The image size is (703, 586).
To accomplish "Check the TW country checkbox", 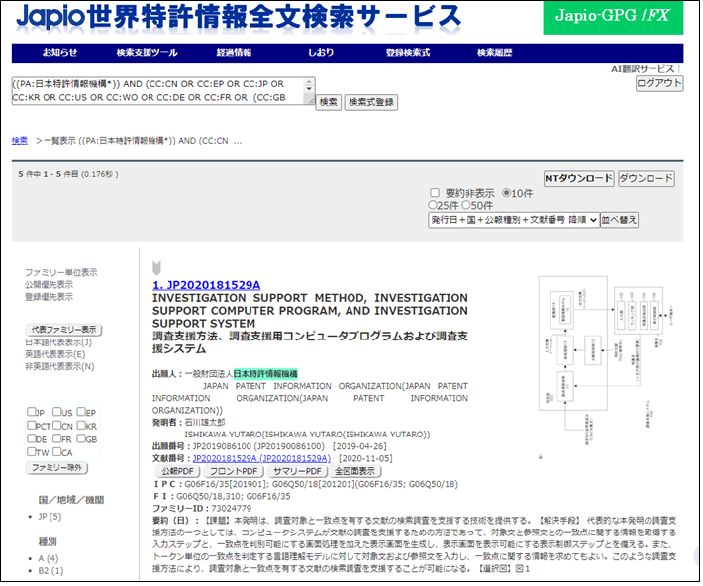I will click(x=32, y=453).
